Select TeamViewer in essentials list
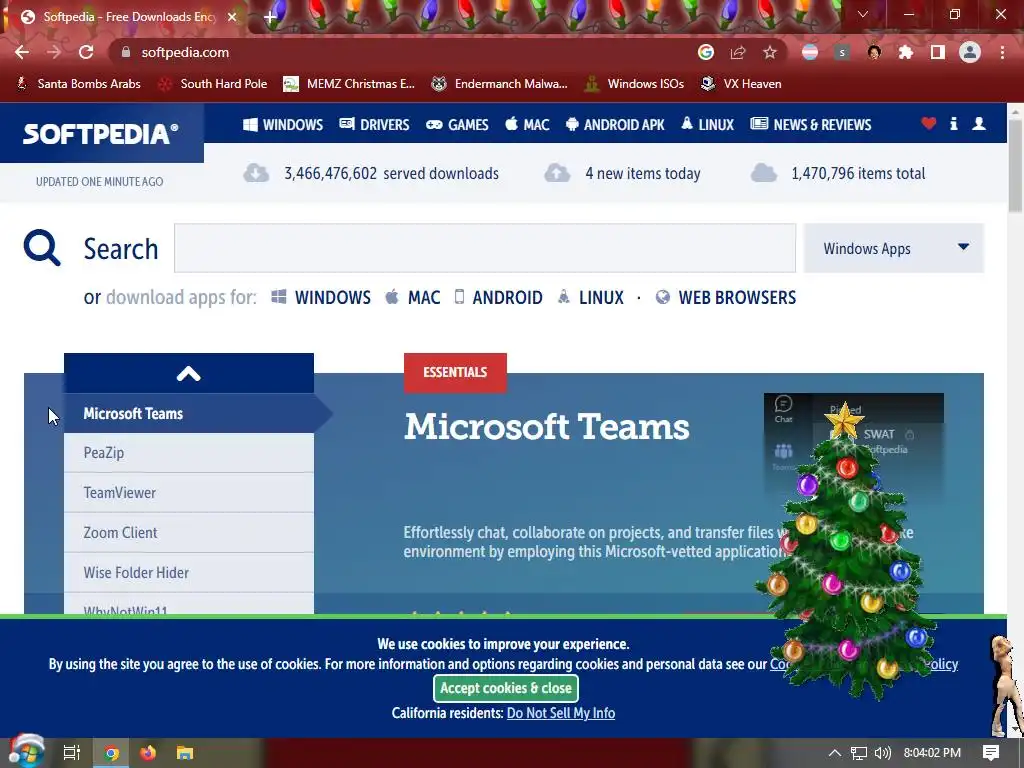Viewport: 1024px width, 768px height. pyautogui.click(x=189, y=492)
